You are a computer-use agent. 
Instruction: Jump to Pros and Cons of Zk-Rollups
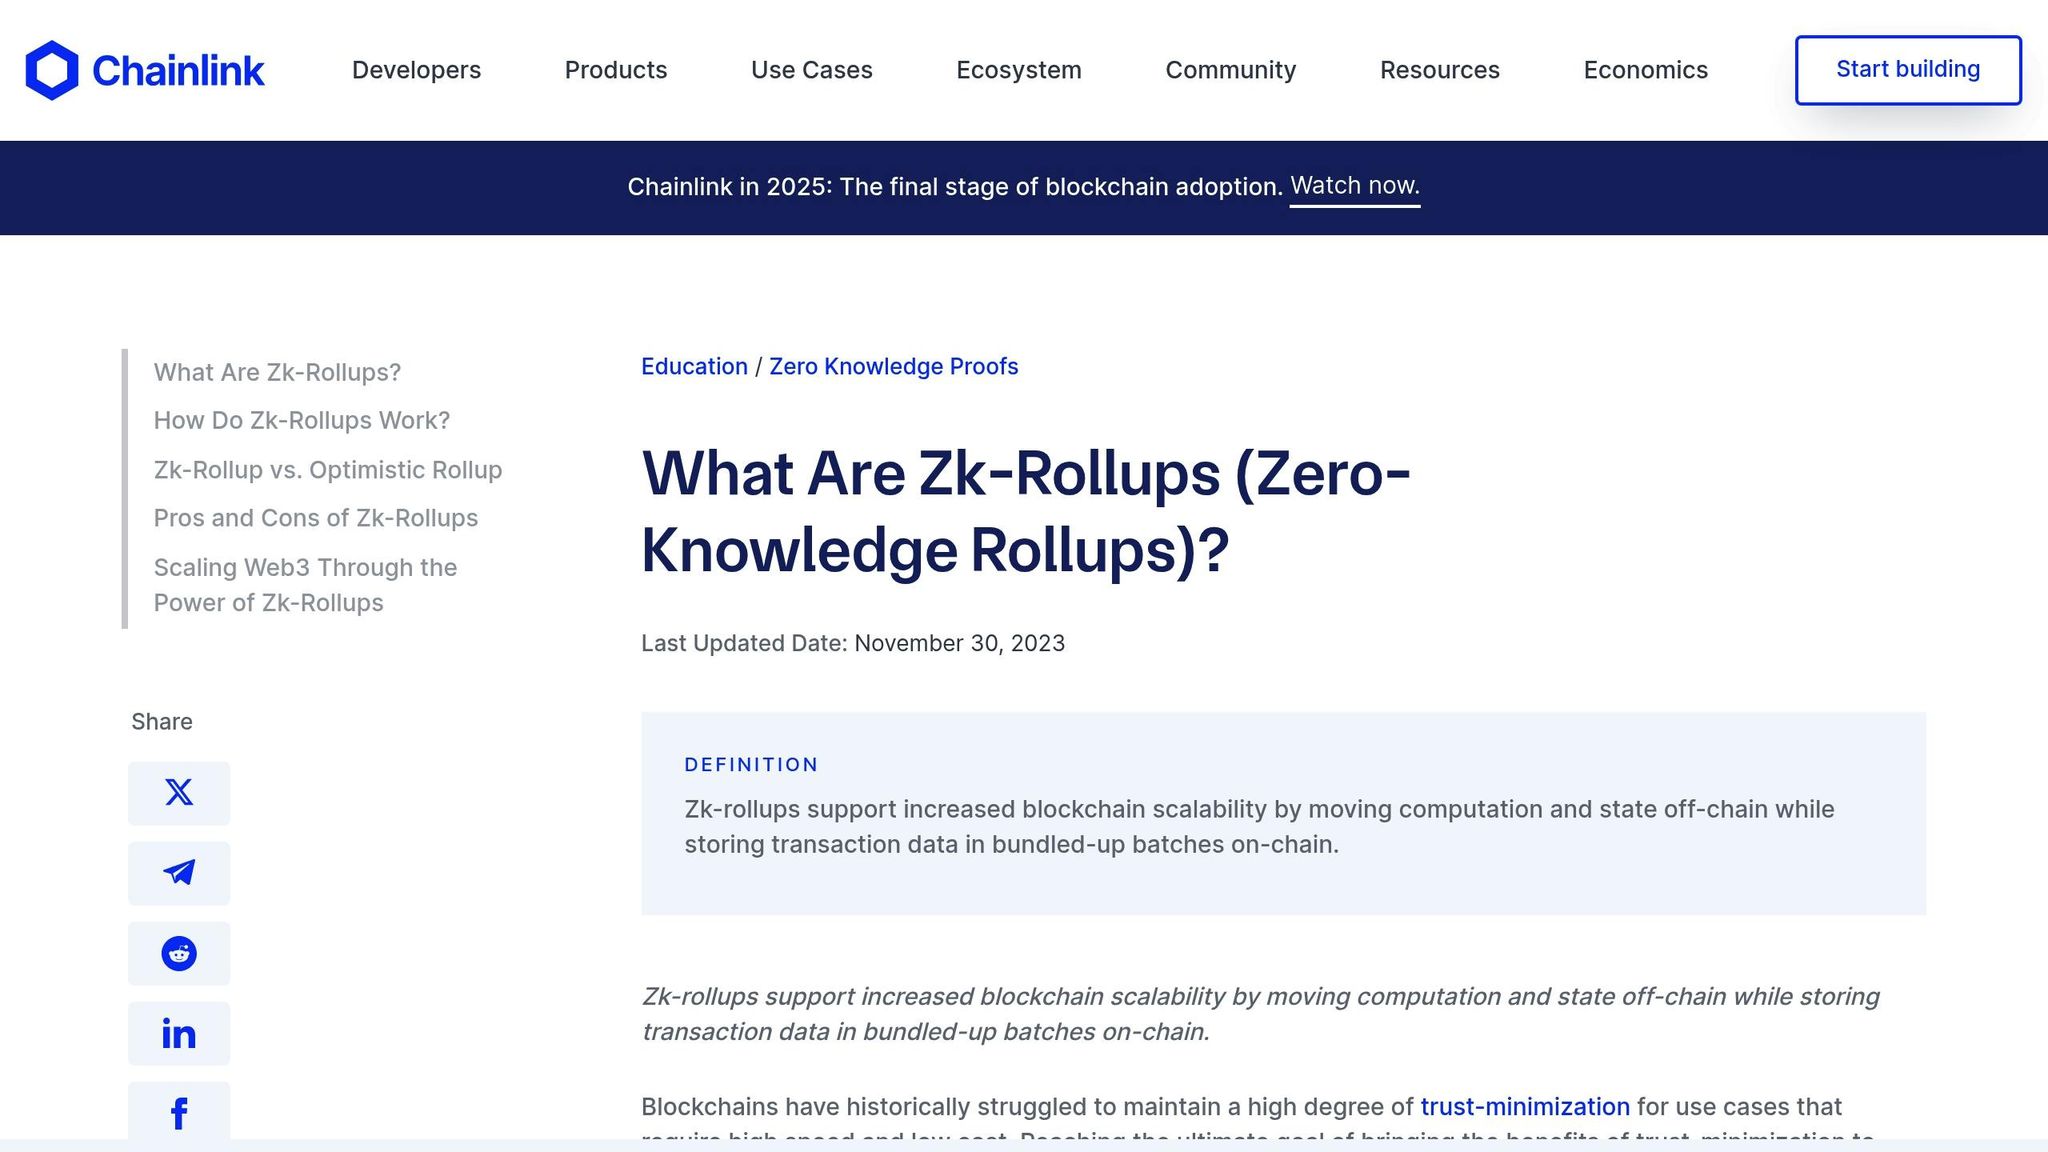pyautogui.click(x=316, y=518)
